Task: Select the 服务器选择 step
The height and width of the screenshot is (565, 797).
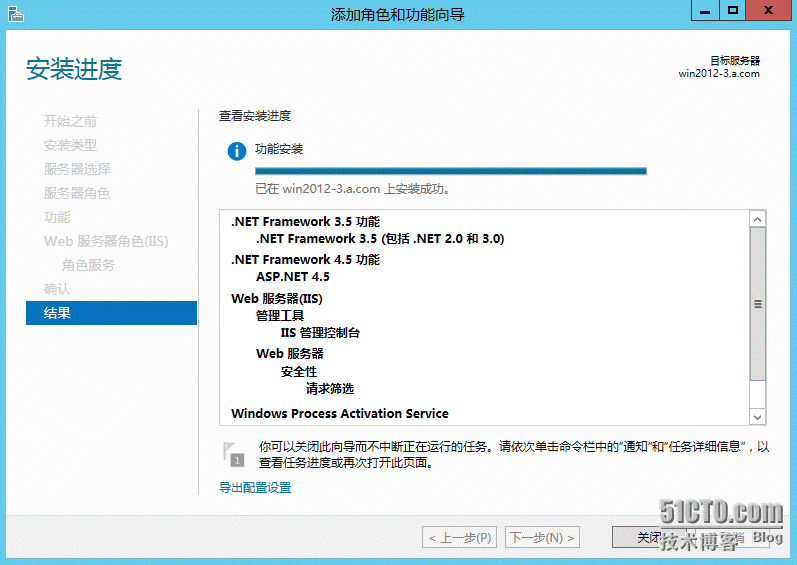Action: (77, 169)
